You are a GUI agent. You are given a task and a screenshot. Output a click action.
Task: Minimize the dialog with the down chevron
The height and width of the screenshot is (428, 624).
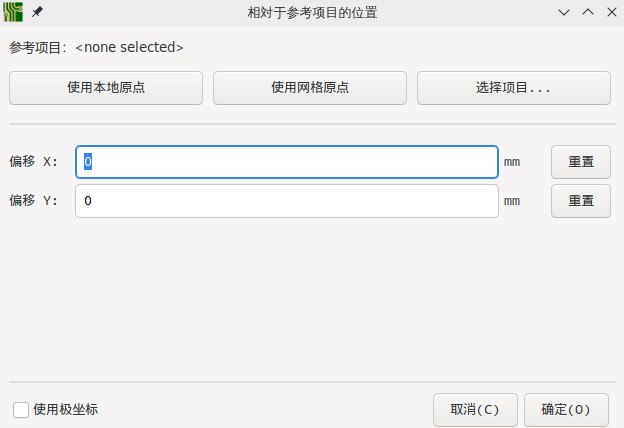(x=564, y=12)
